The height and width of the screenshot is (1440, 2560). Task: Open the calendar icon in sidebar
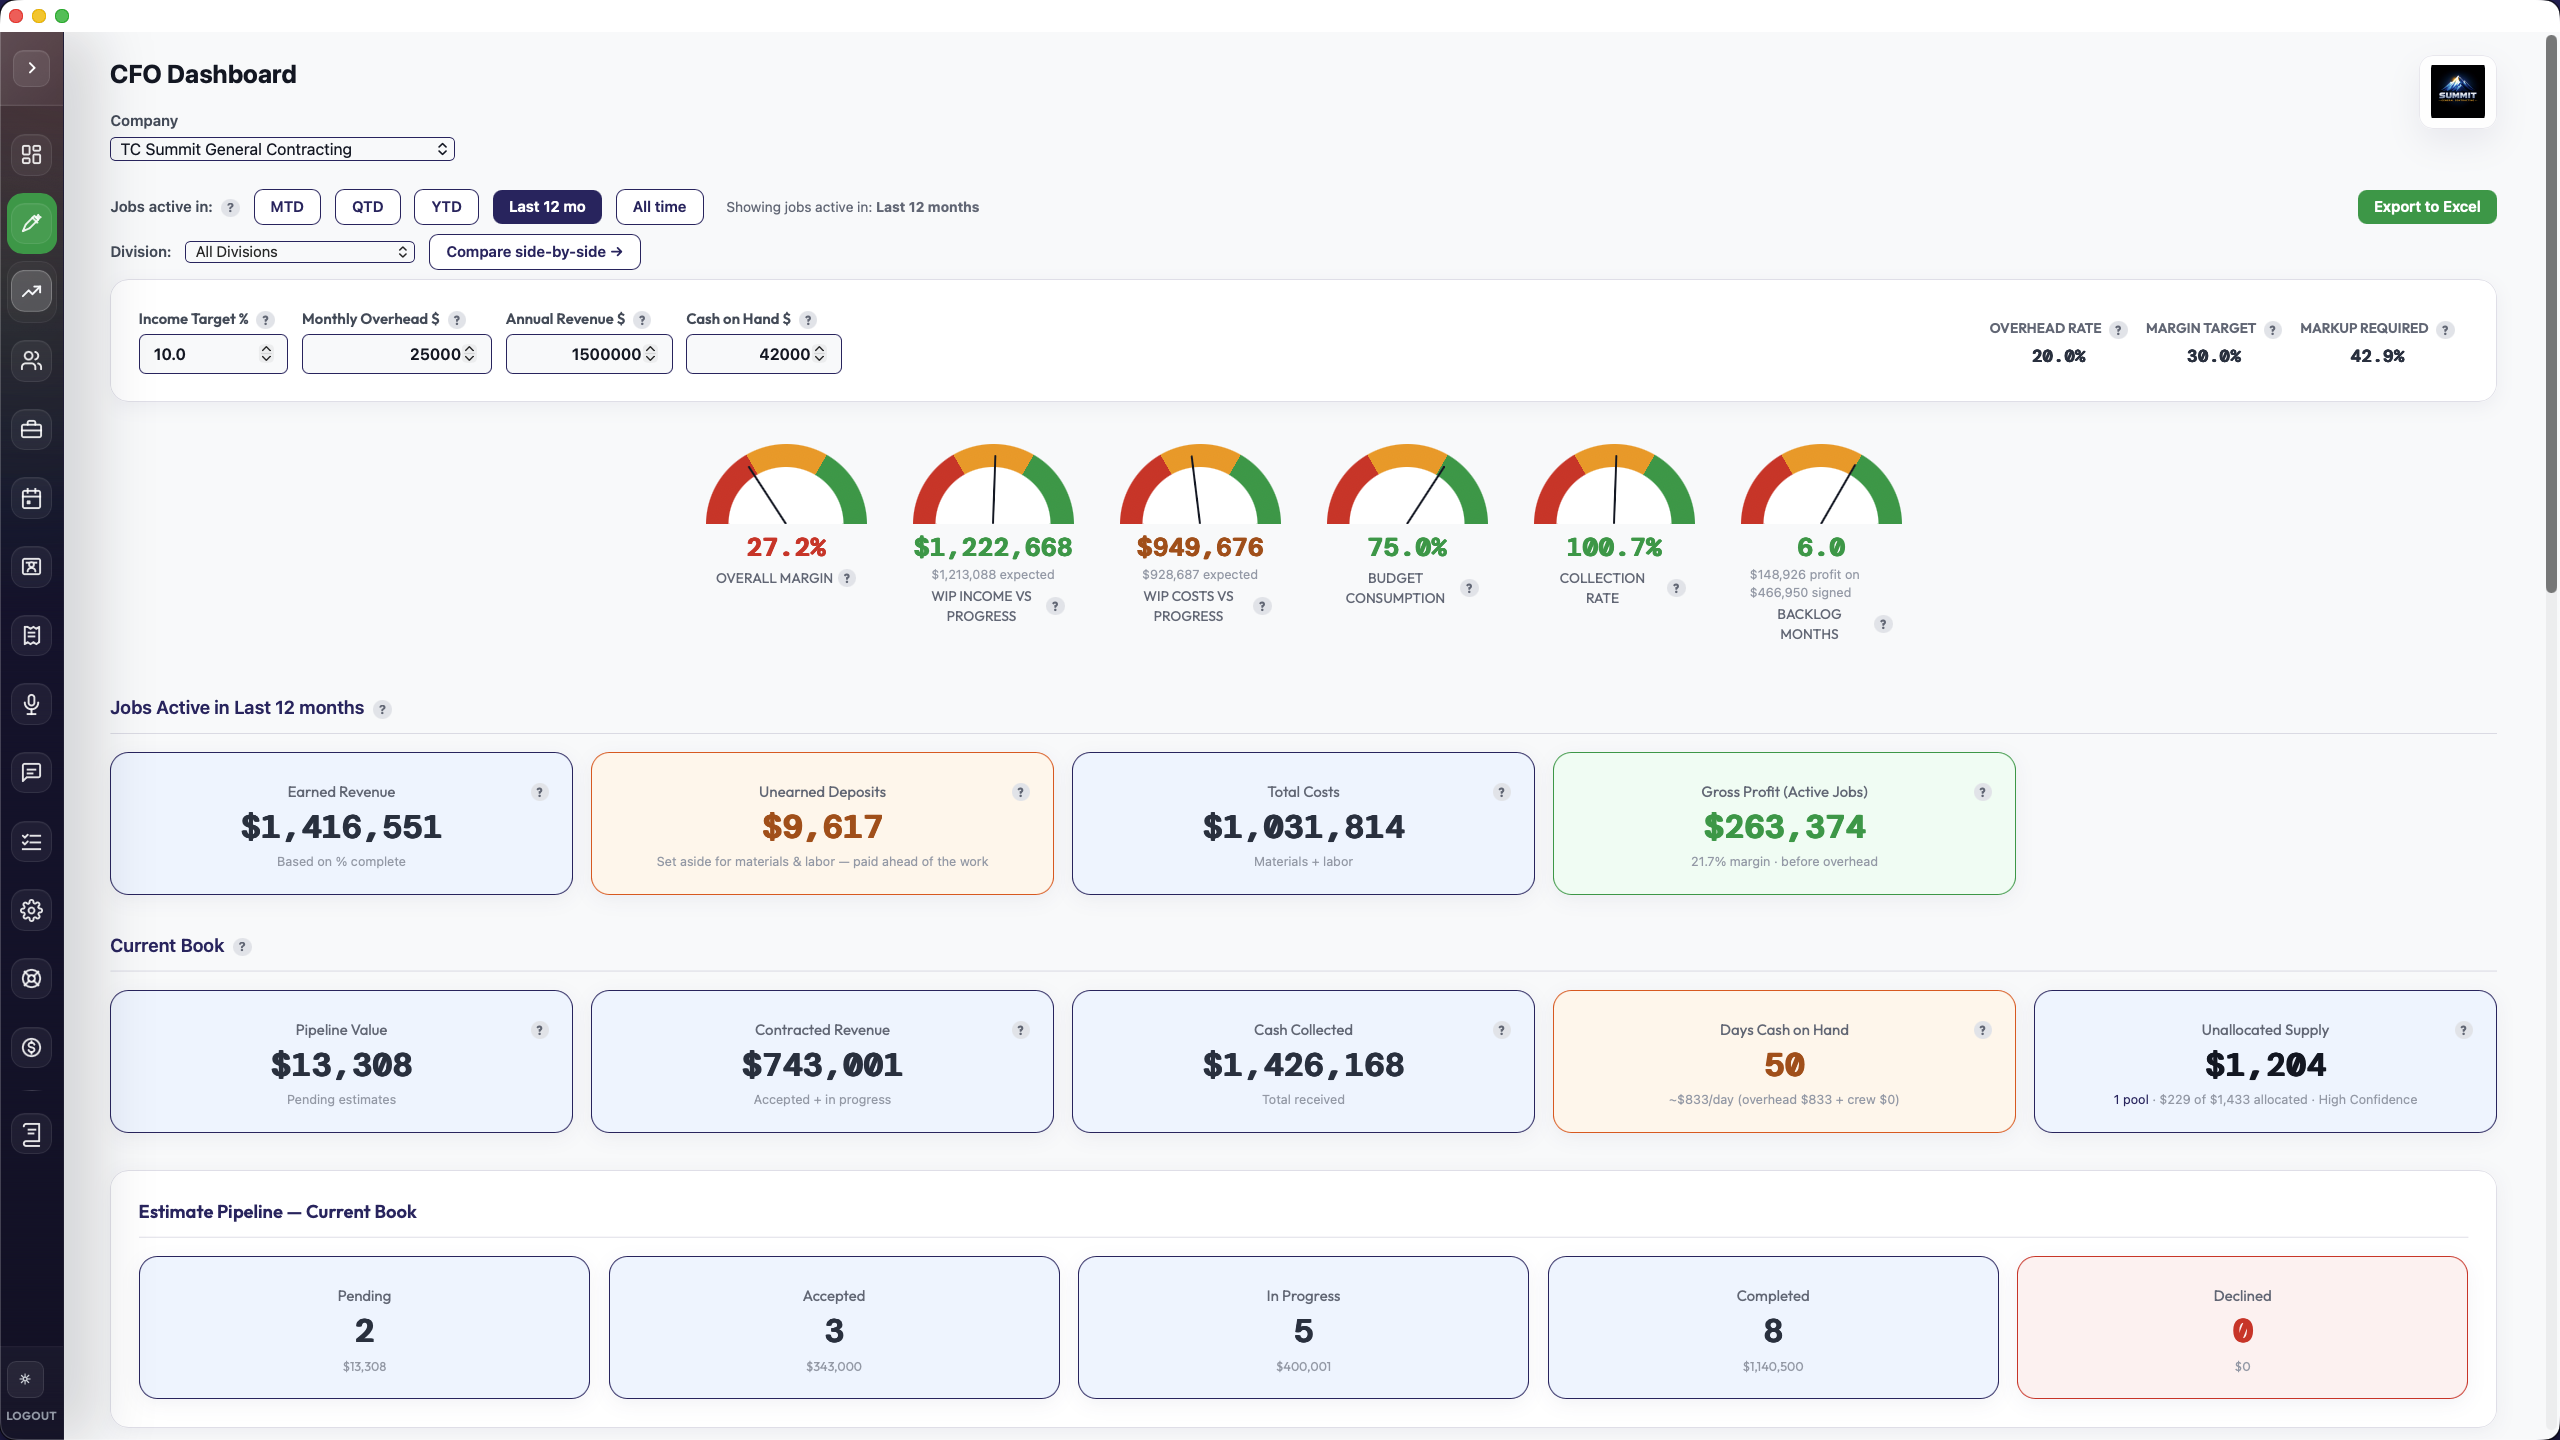coord(32,498)
